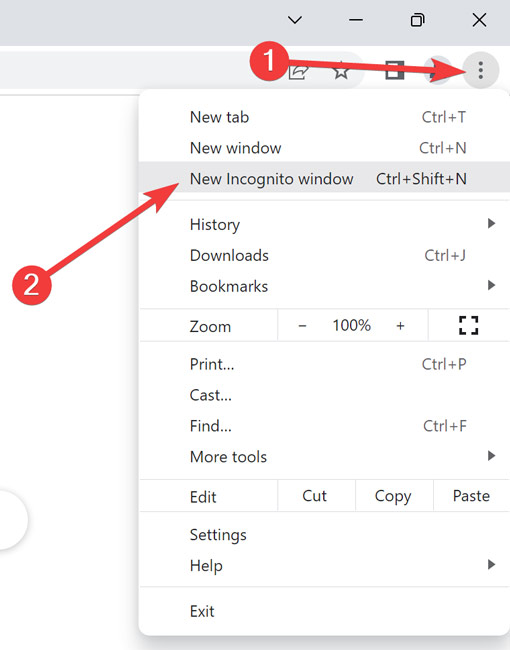
Task: Select Find... menu option
Action: click(325, 426)
